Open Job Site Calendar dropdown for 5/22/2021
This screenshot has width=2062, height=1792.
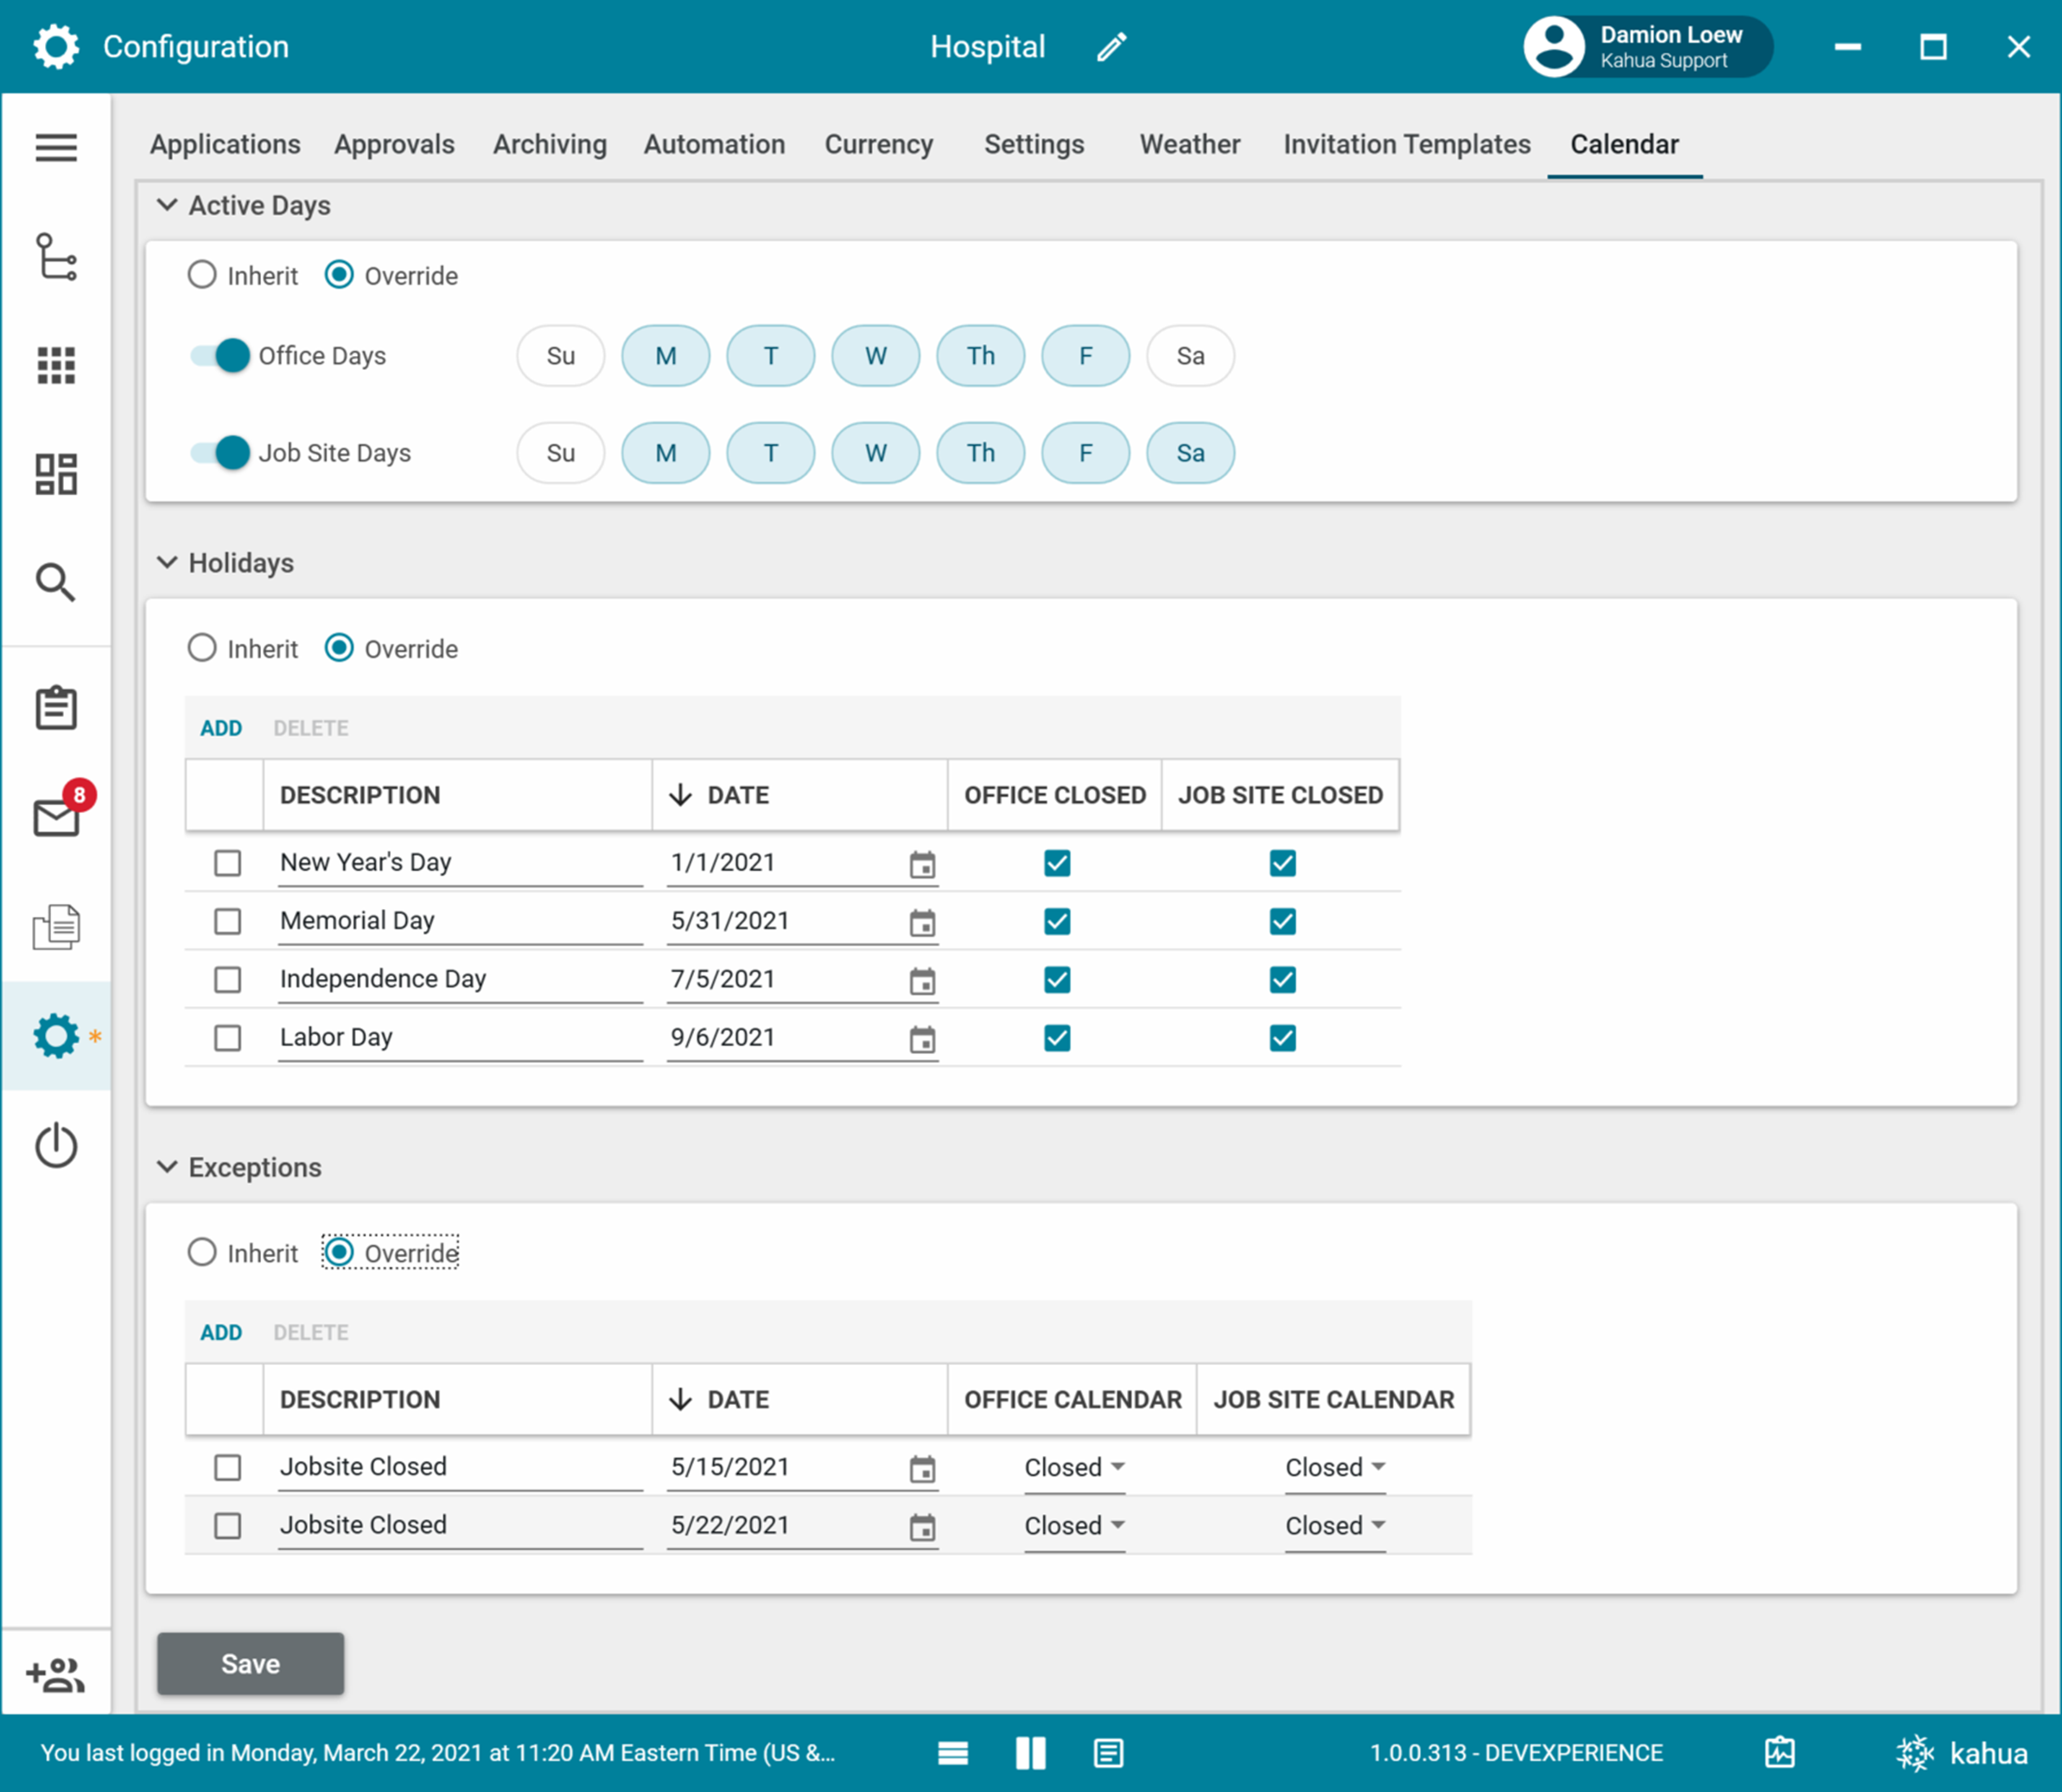coord(1334,1525)
